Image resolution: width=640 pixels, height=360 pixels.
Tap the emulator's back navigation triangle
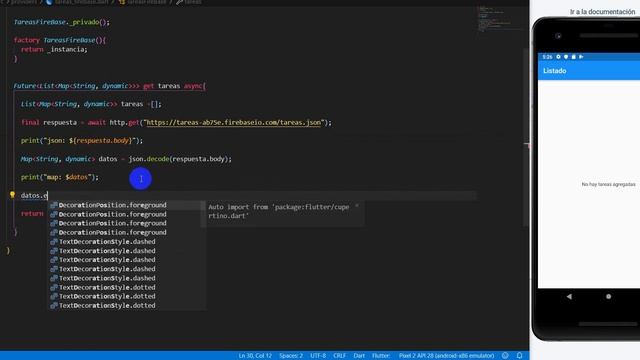(x=569, y=297)
